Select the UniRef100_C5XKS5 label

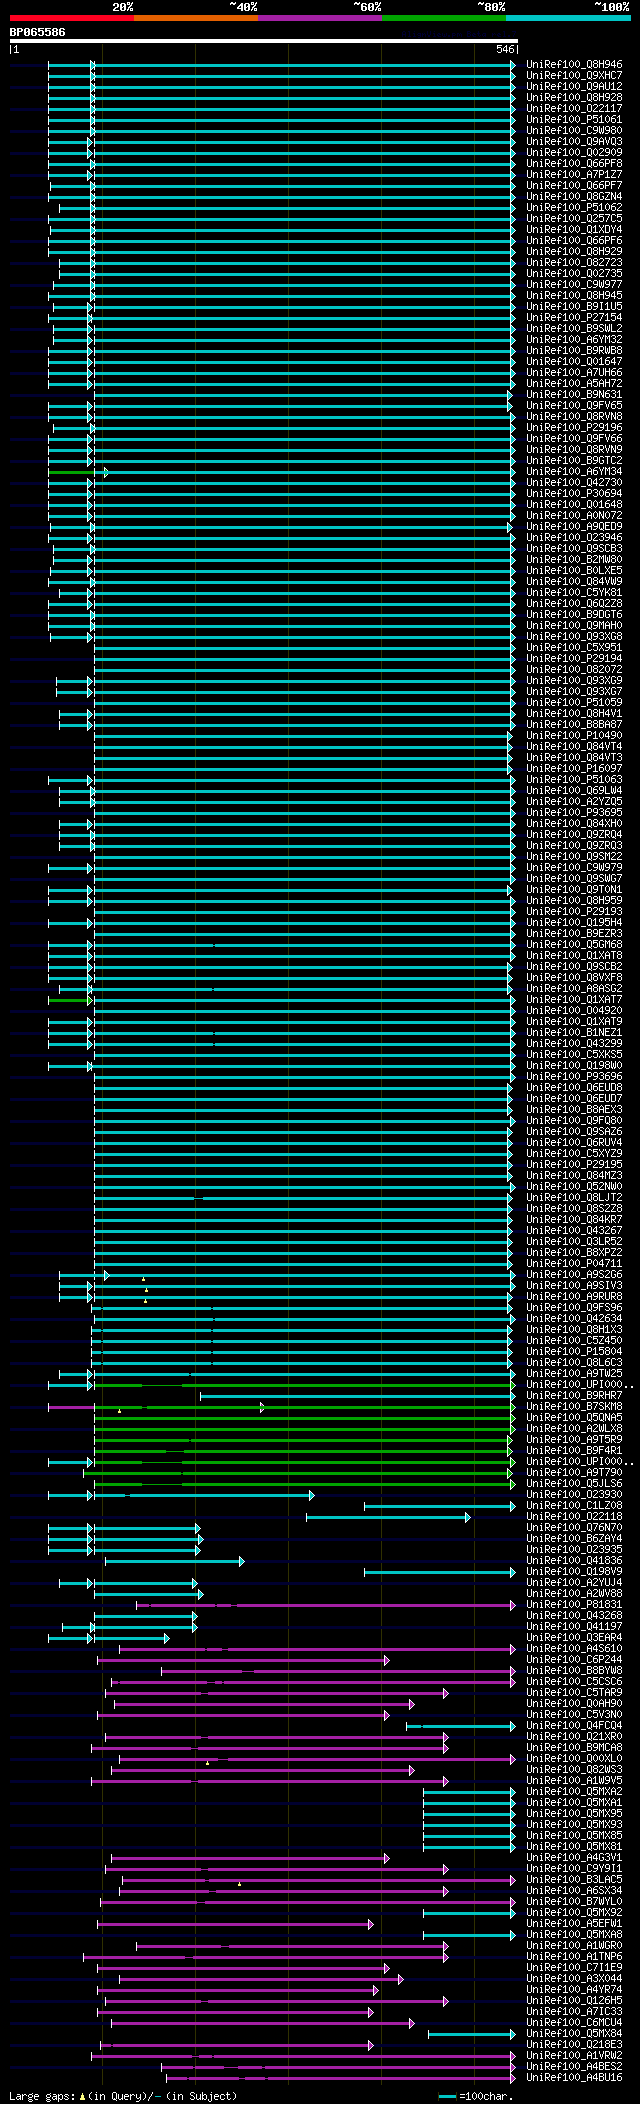click(574, 1055)
